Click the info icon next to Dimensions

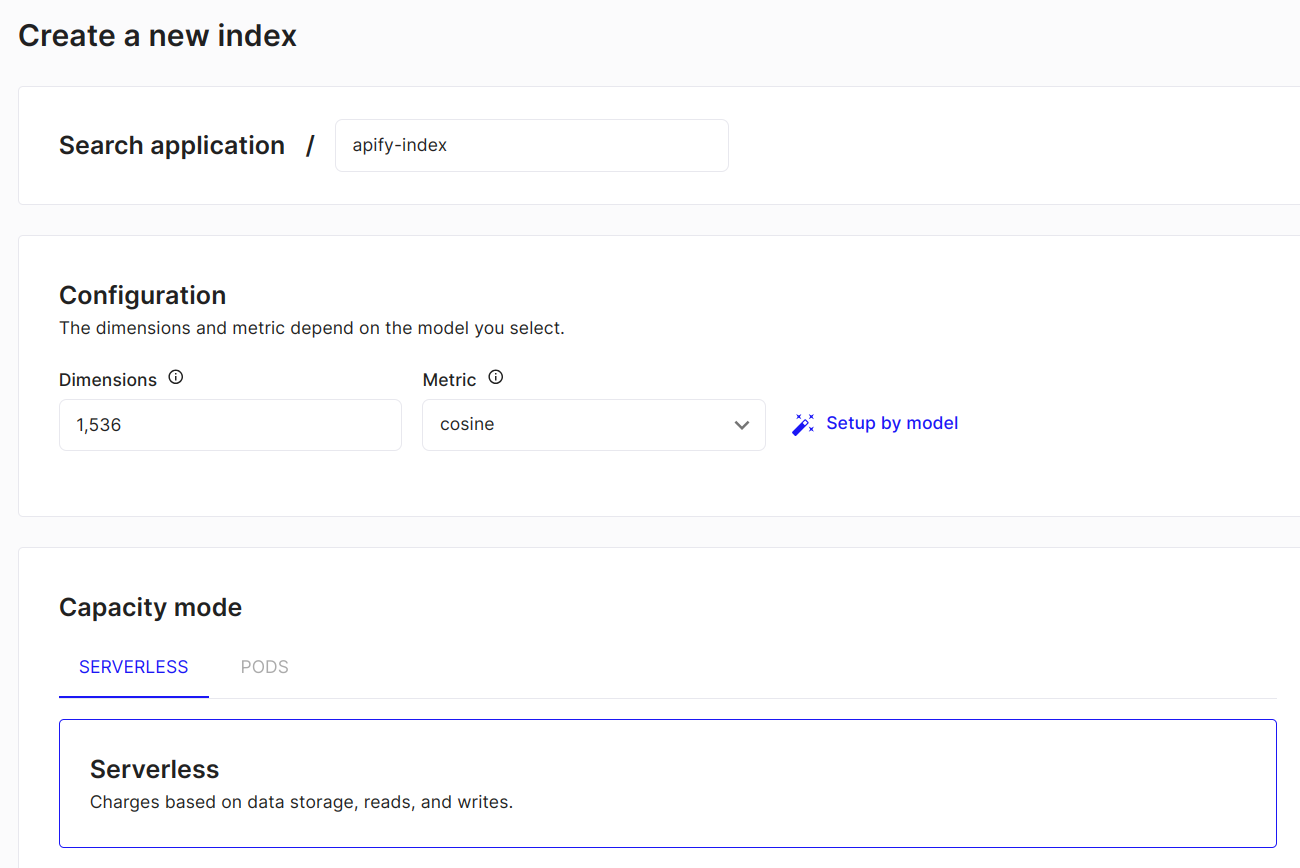tap(175, 376)
